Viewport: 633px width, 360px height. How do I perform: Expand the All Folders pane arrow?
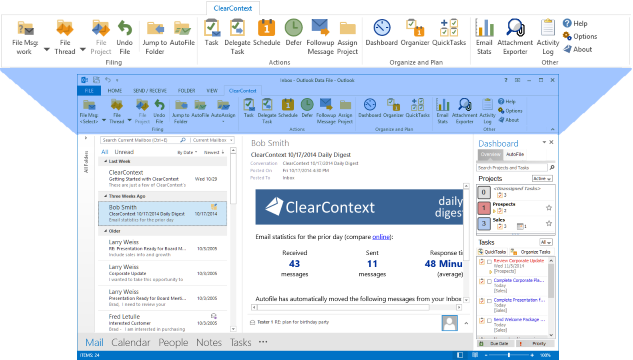[86, 138]
